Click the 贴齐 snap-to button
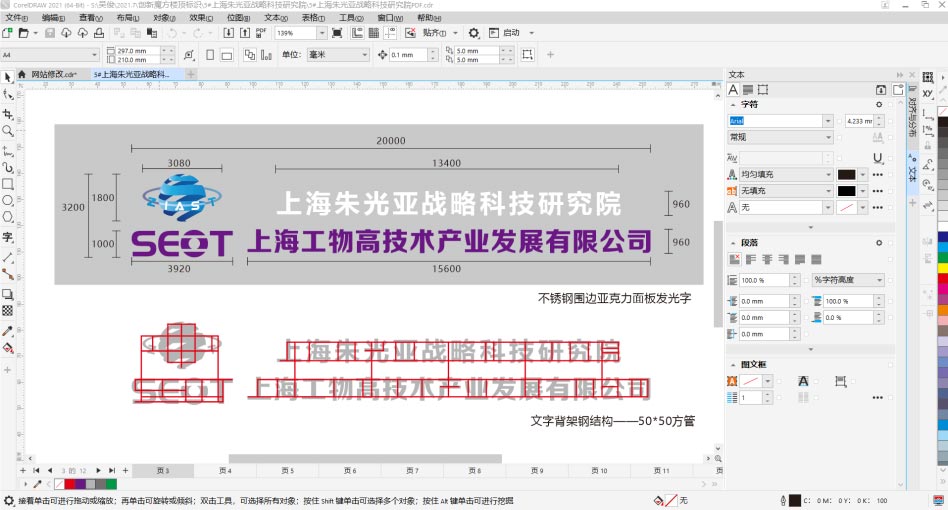The height and width of the screenshot is (510, 948). pyautogui.click(x=434, y=33)
